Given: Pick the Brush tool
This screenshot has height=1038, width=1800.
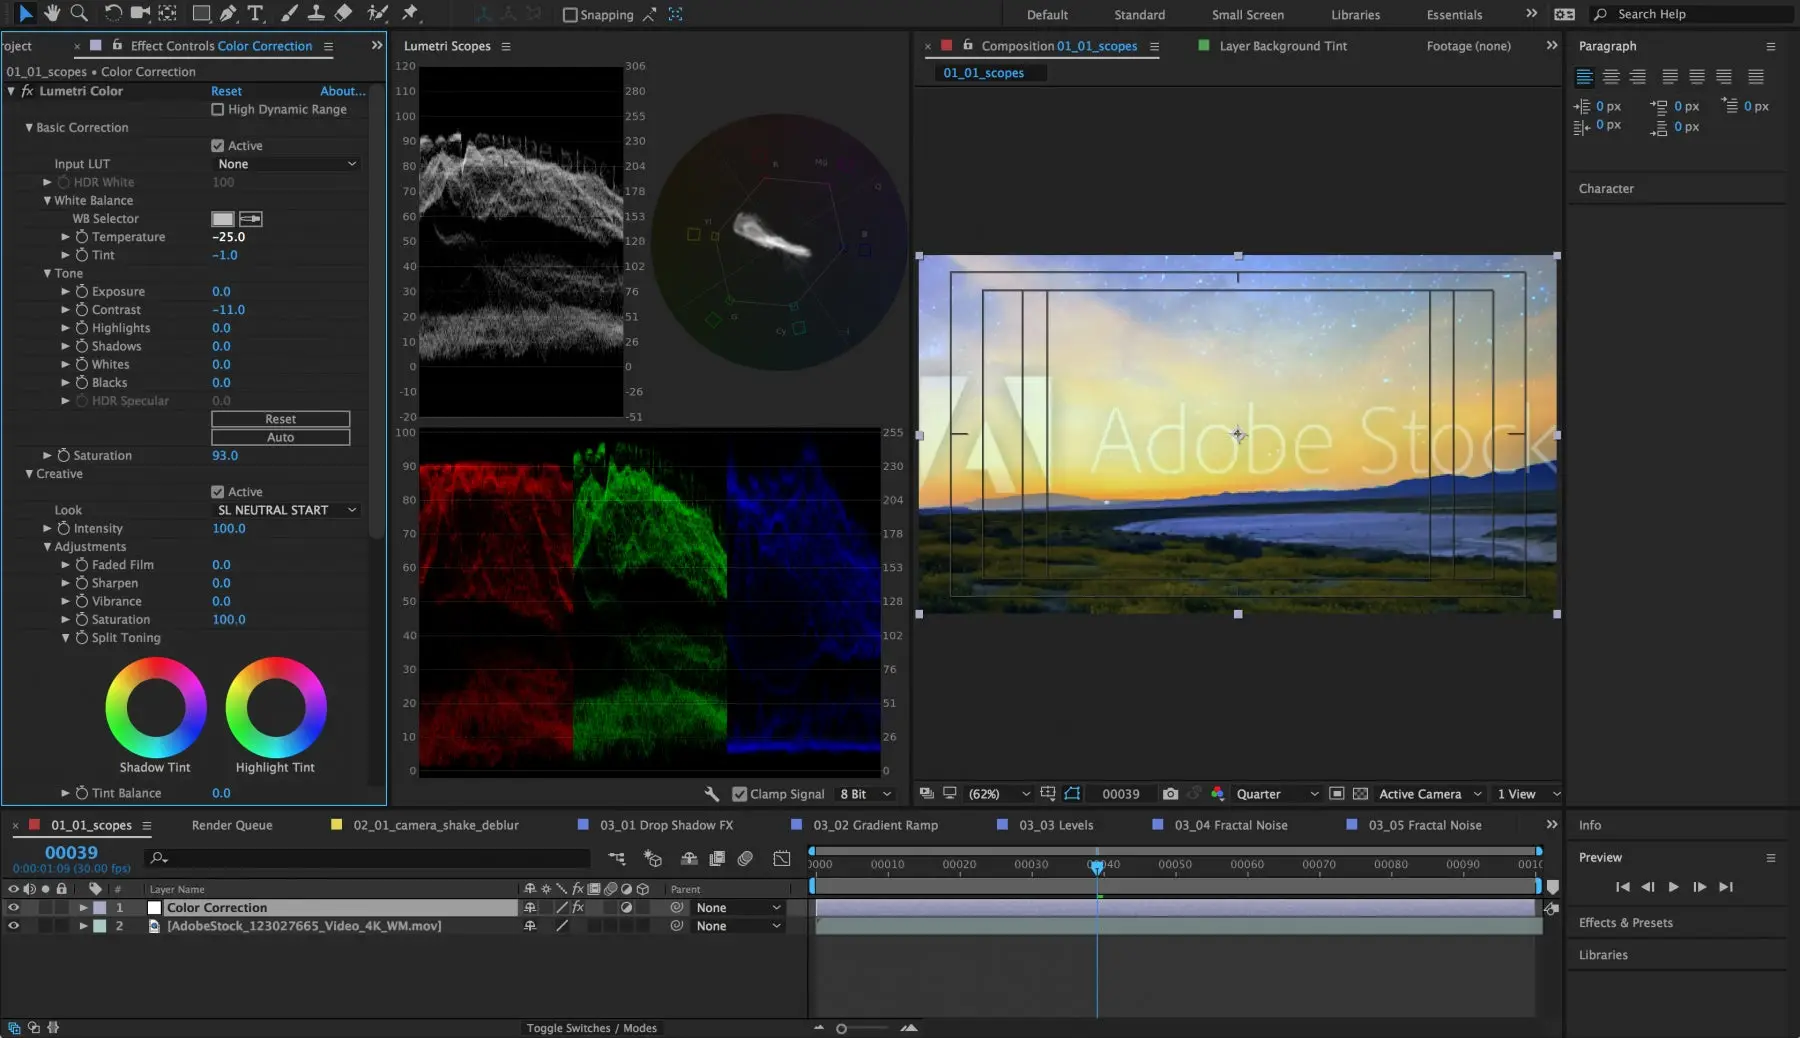Looking at the screenshot, I should 289,14.
